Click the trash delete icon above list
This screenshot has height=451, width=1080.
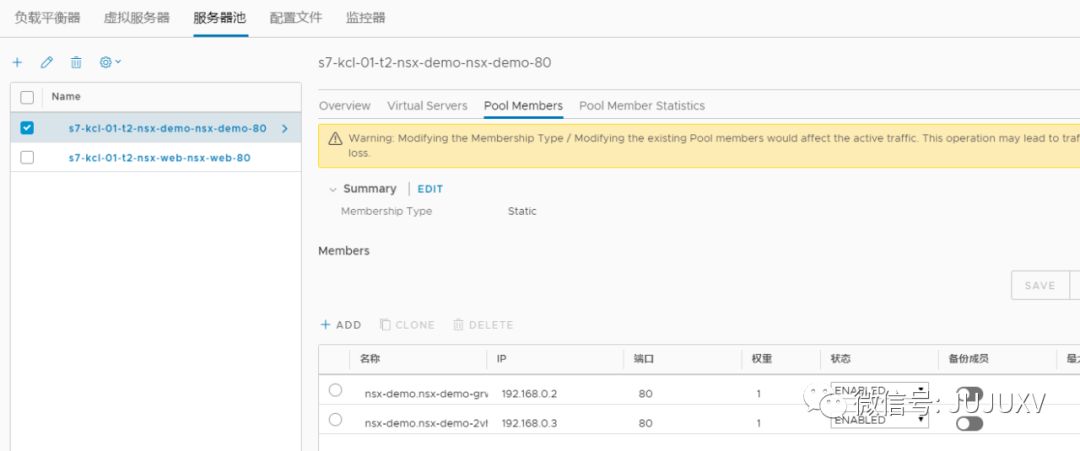click(x=76, y=62)
